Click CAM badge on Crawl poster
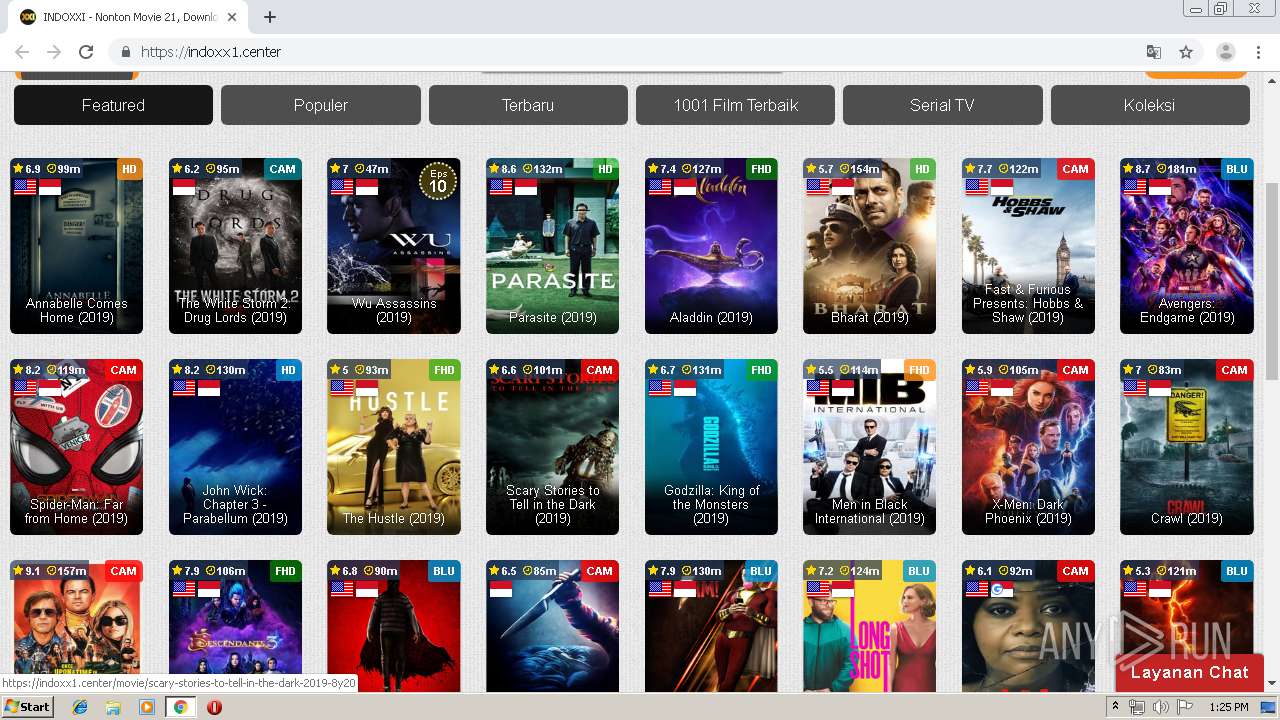Image resolution: width=1280 pixels, height=720 pixels. [x=1234, y=370]
